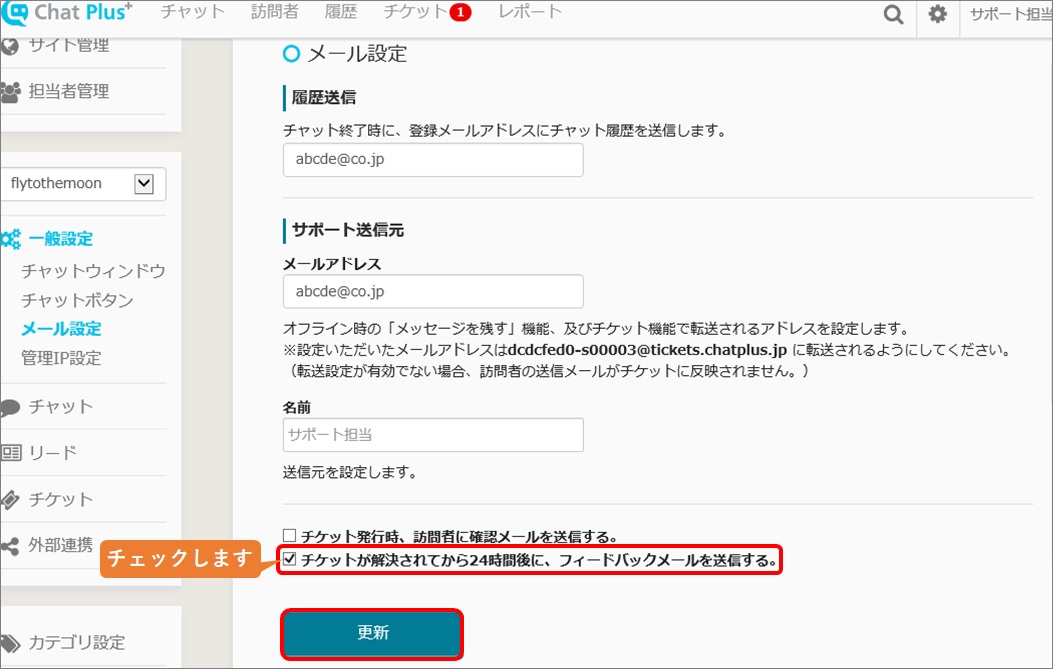Click the 送信元を設定します。 description text
The height and width of the screenshot is (669, 1053).
349,473
